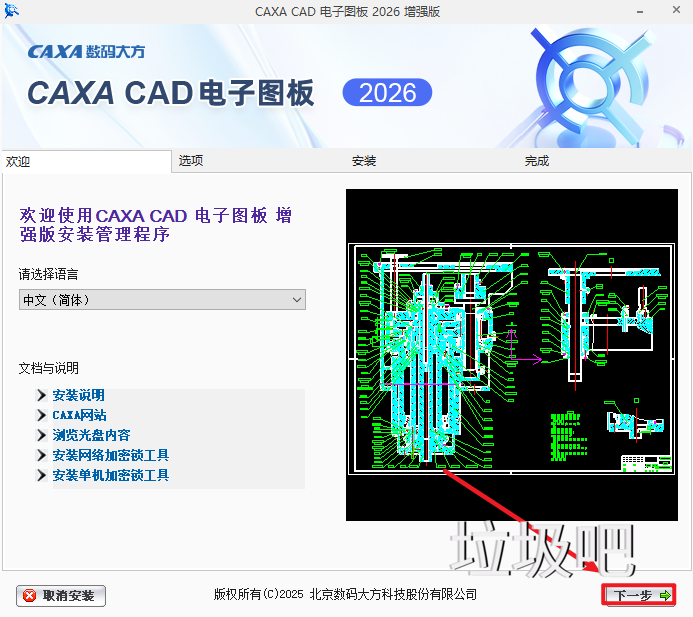Click the CAD drawing preview image

pyautogui.click(x=511, y=355)
